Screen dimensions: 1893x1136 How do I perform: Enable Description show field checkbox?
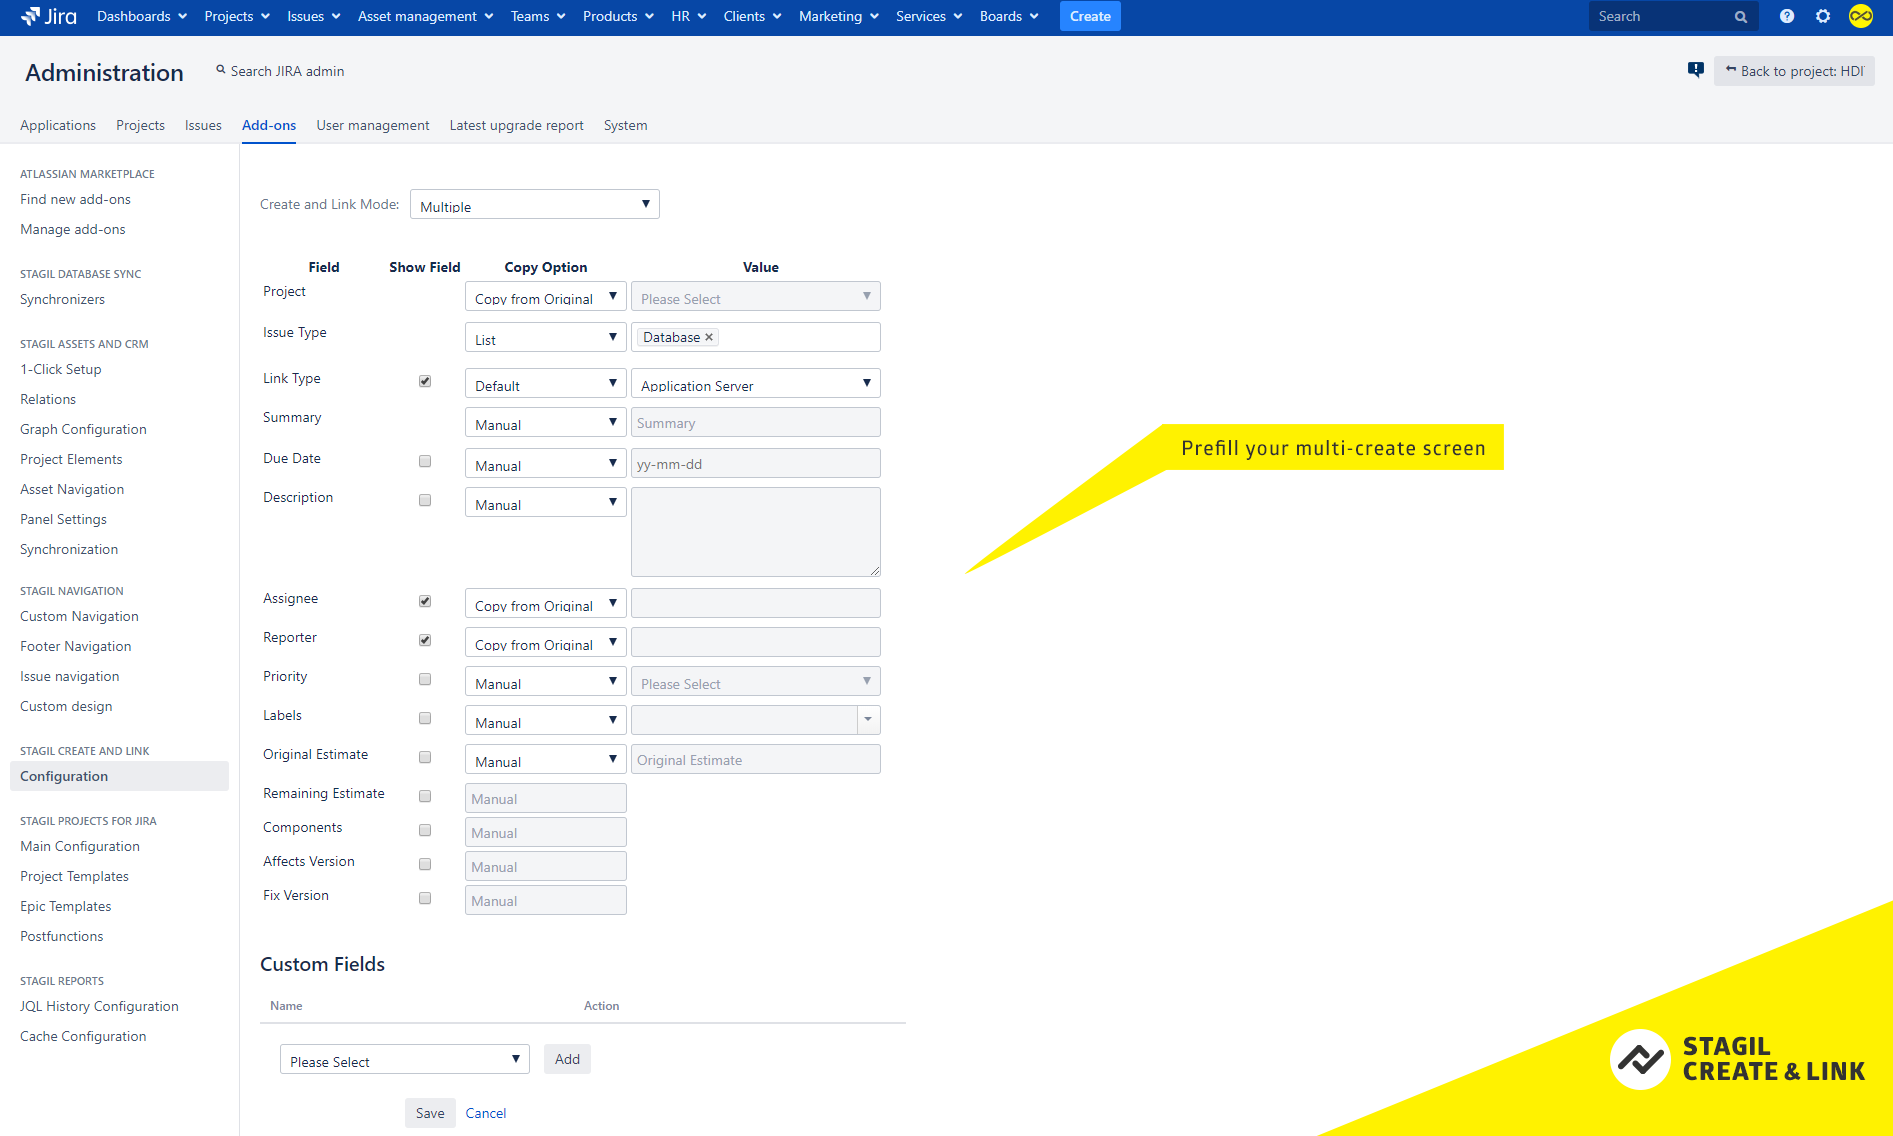pos(425,500)
